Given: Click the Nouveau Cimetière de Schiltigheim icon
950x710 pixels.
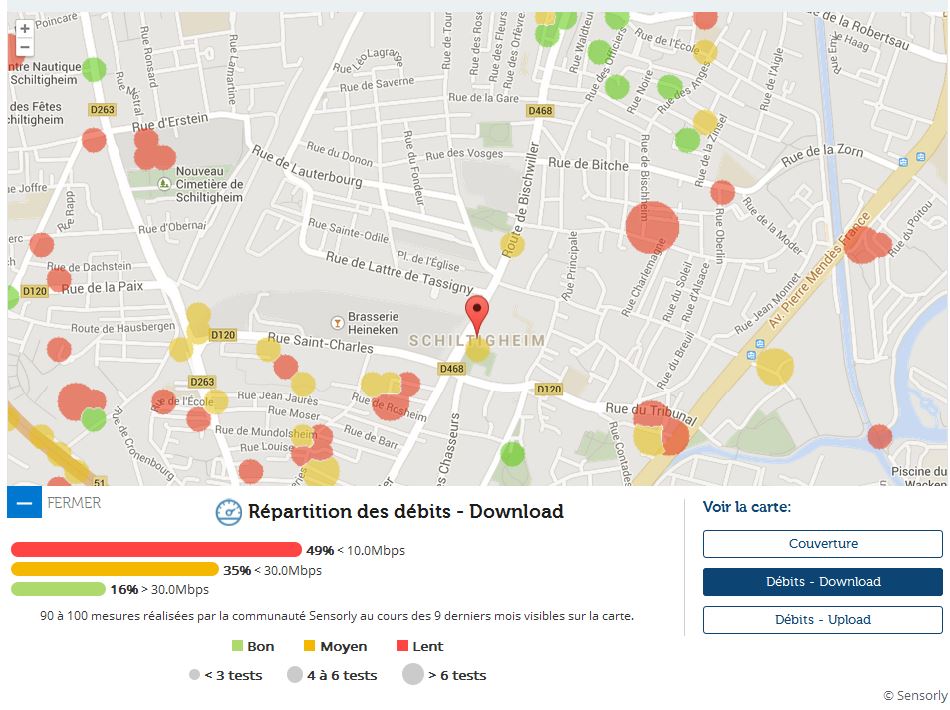Looking at the screenshot, I should (x=163, y=184).
